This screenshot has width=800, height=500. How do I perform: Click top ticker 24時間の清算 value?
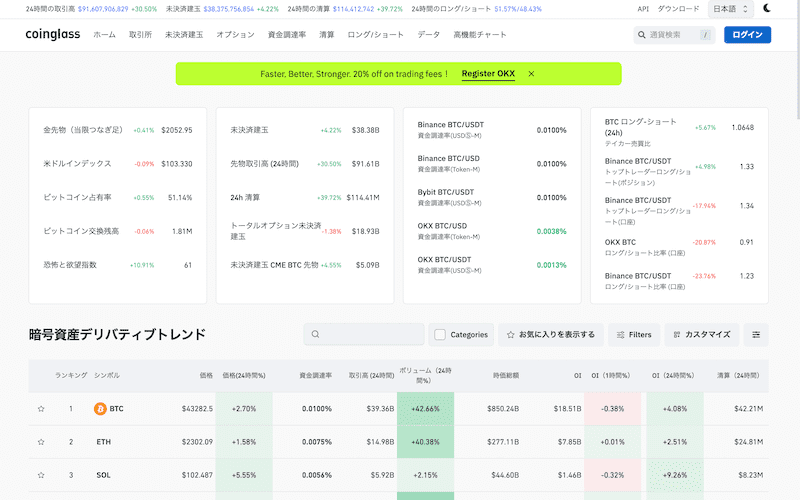(353, 9)
